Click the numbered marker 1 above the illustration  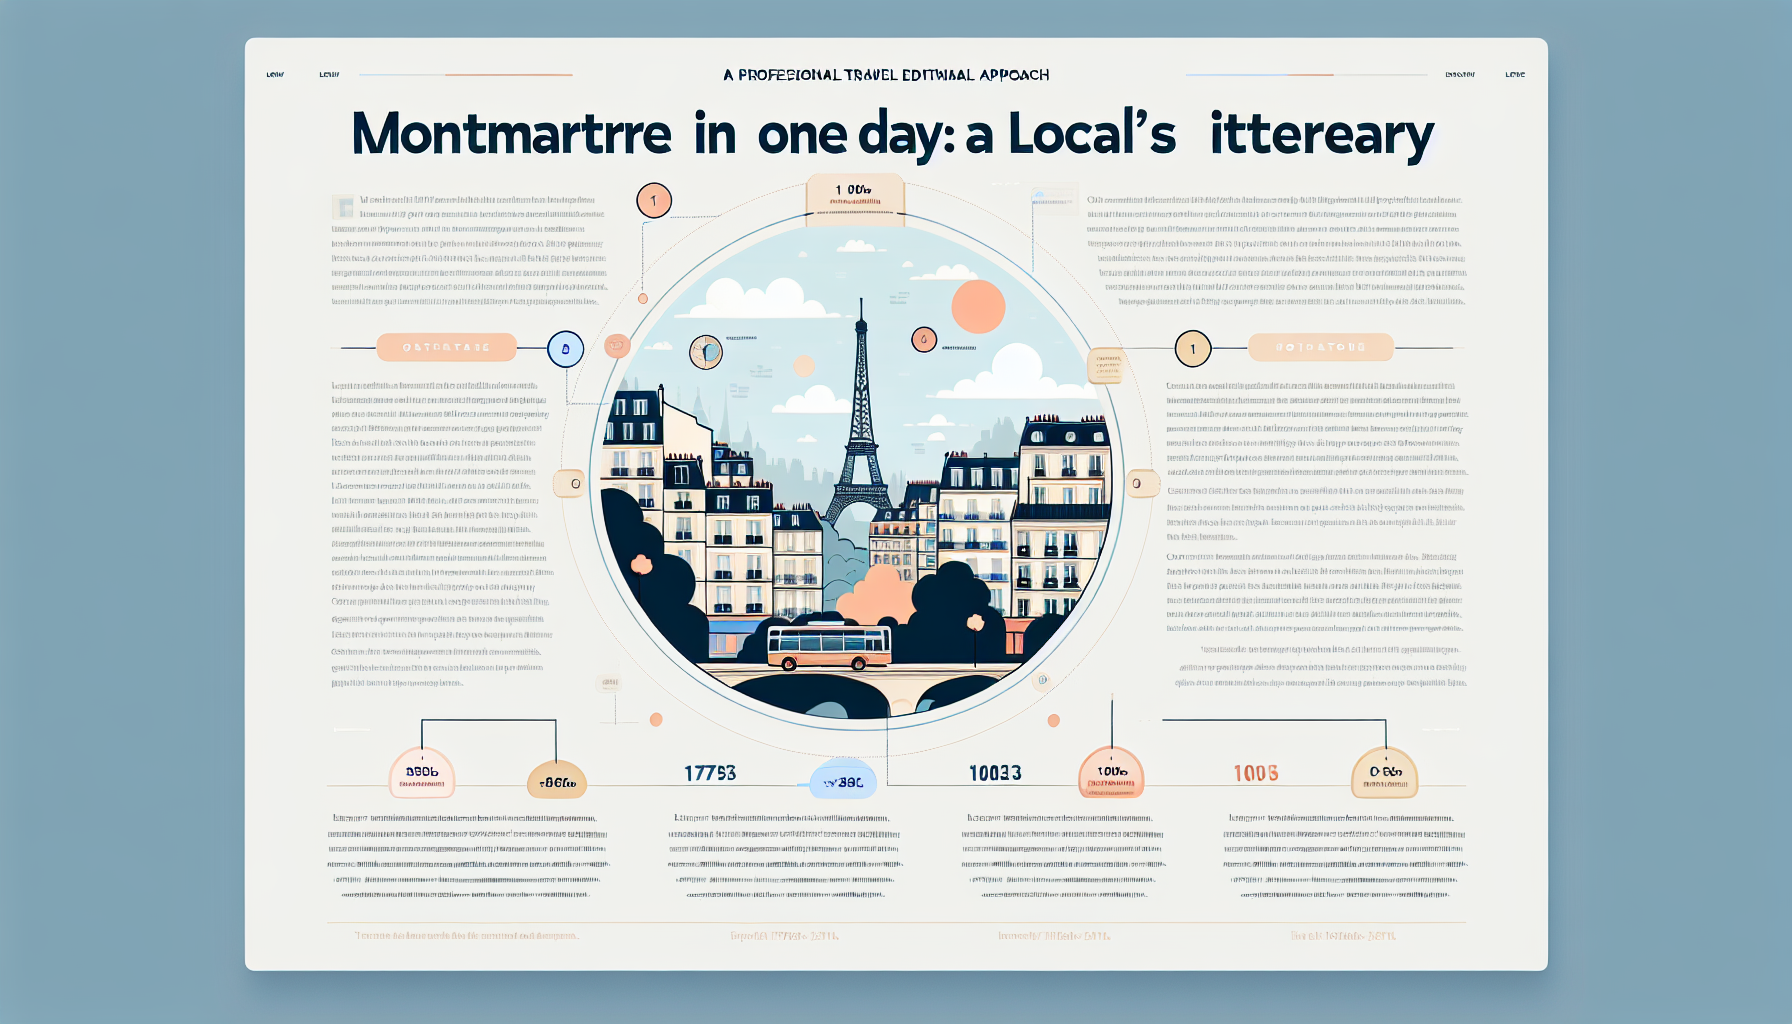click(x=653, y=200)
